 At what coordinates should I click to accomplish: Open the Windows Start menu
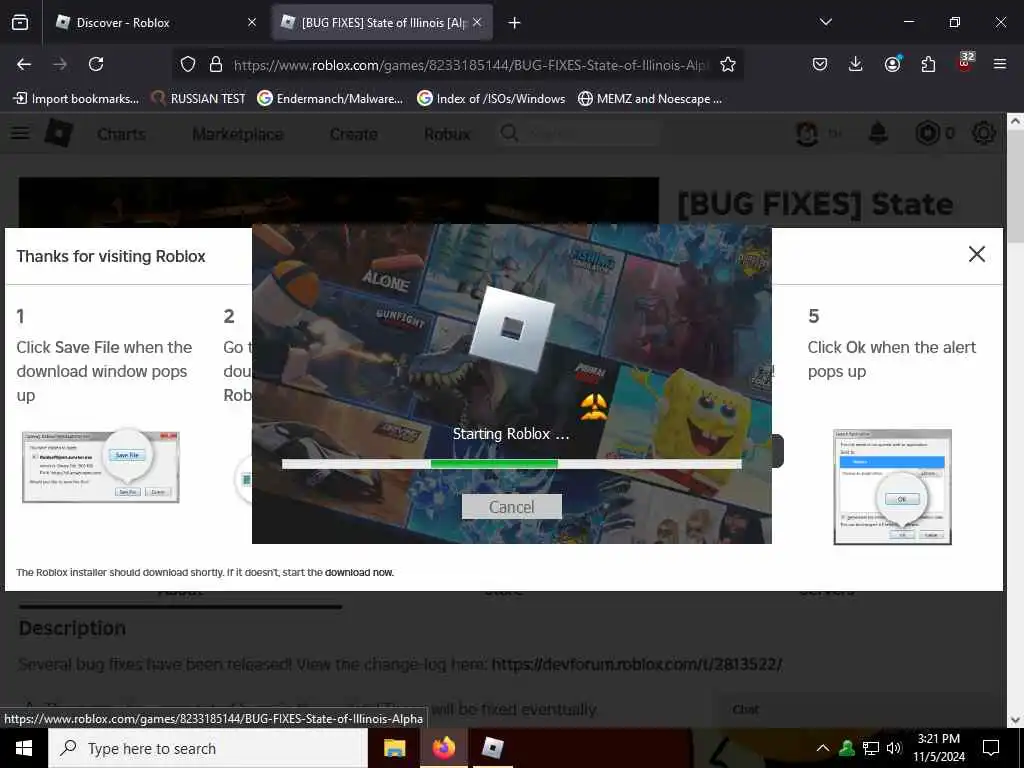[x=24, y=748]
